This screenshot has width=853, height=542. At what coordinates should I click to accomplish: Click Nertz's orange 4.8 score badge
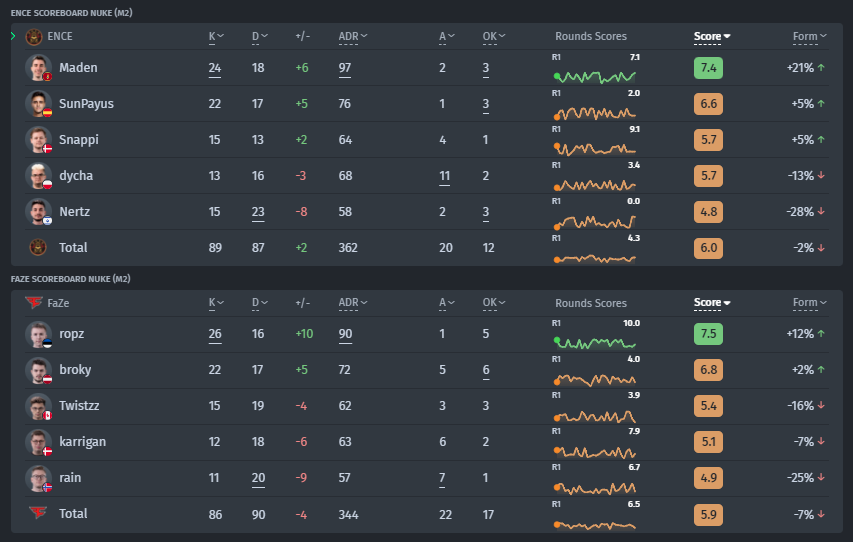pos(708,212)
